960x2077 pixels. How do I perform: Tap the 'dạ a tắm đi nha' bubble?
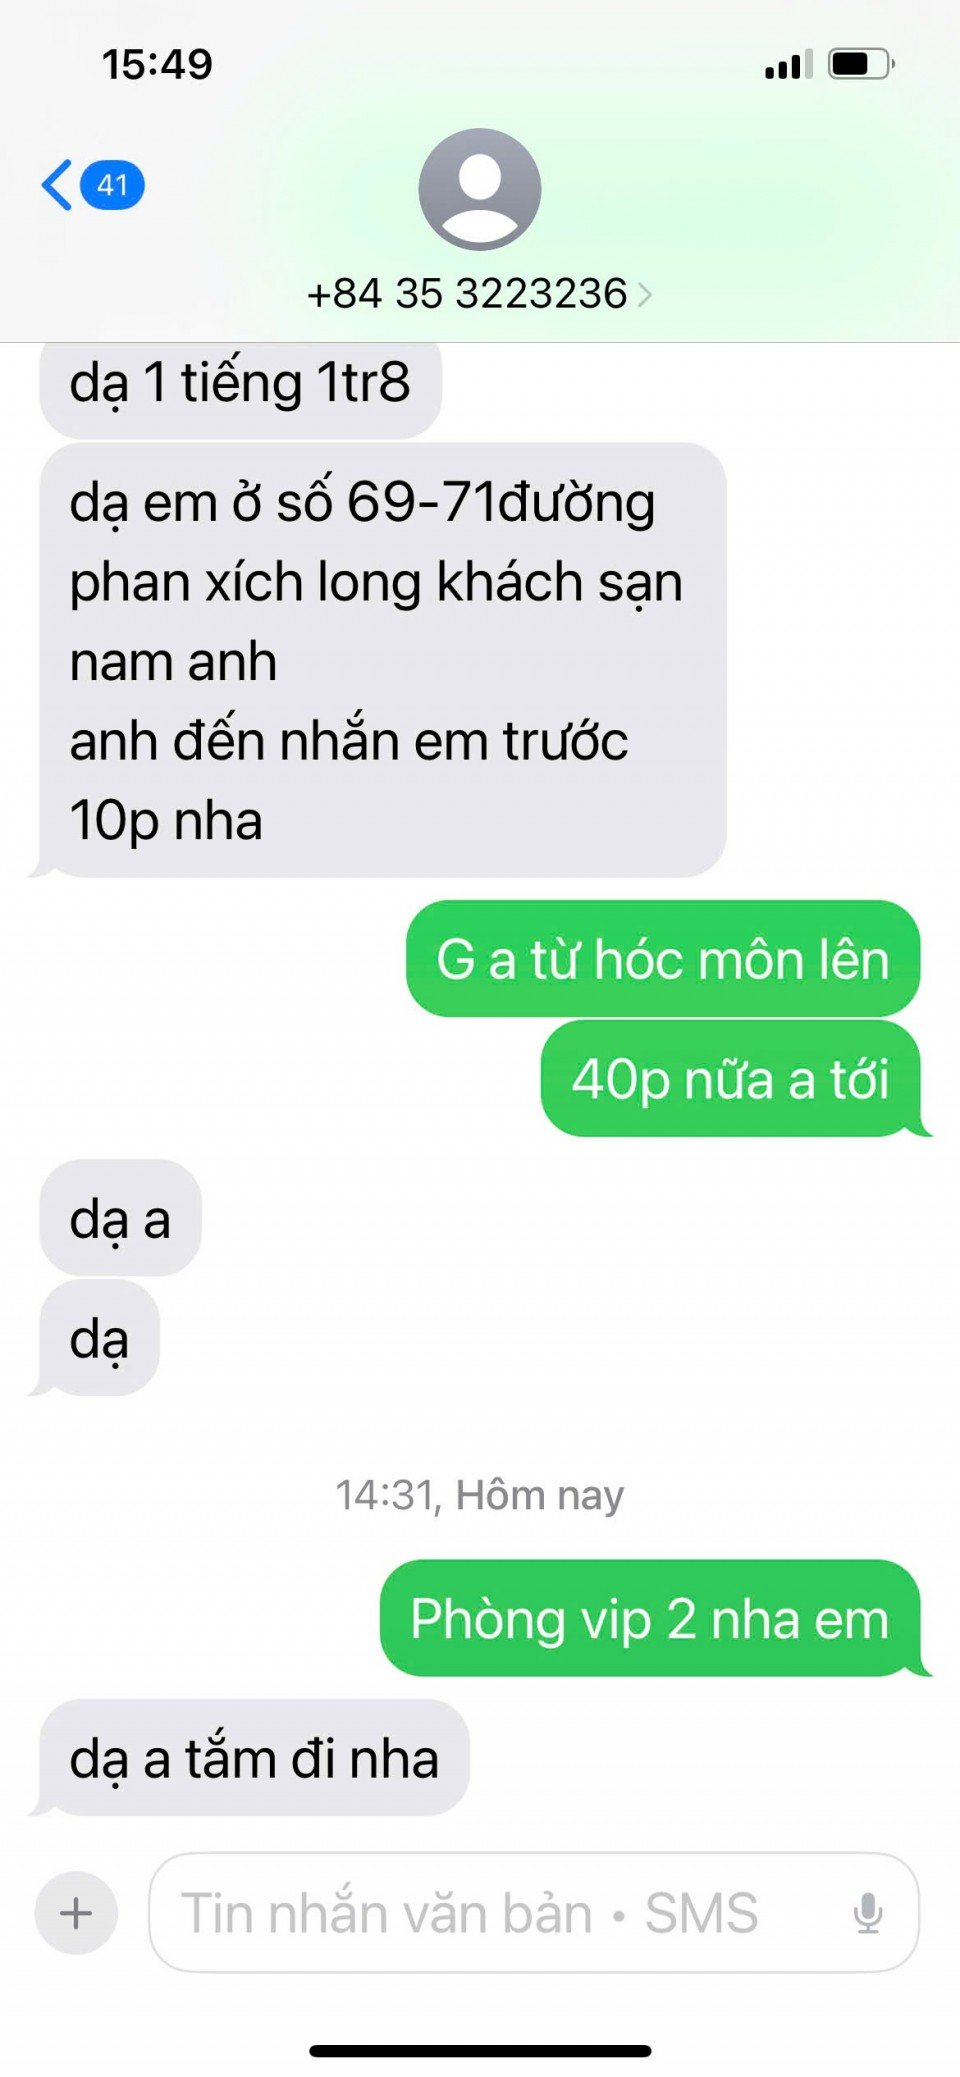(254, 1758)
